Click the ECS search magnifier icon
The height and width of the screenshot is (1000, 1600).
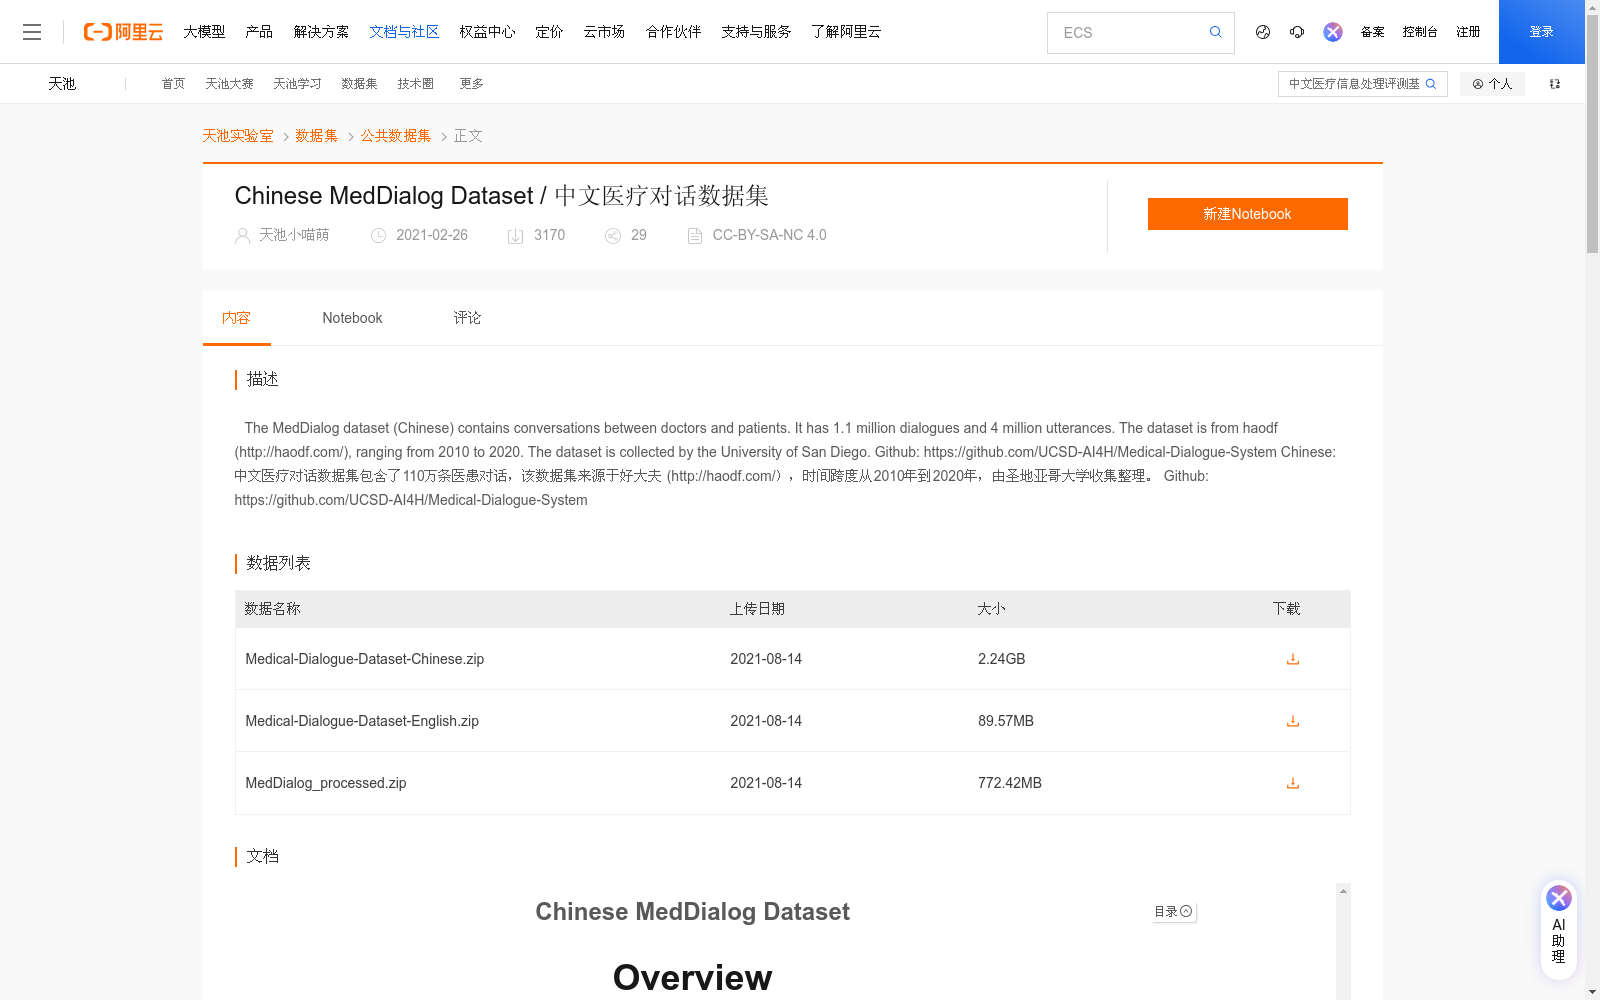(1215, 32)
